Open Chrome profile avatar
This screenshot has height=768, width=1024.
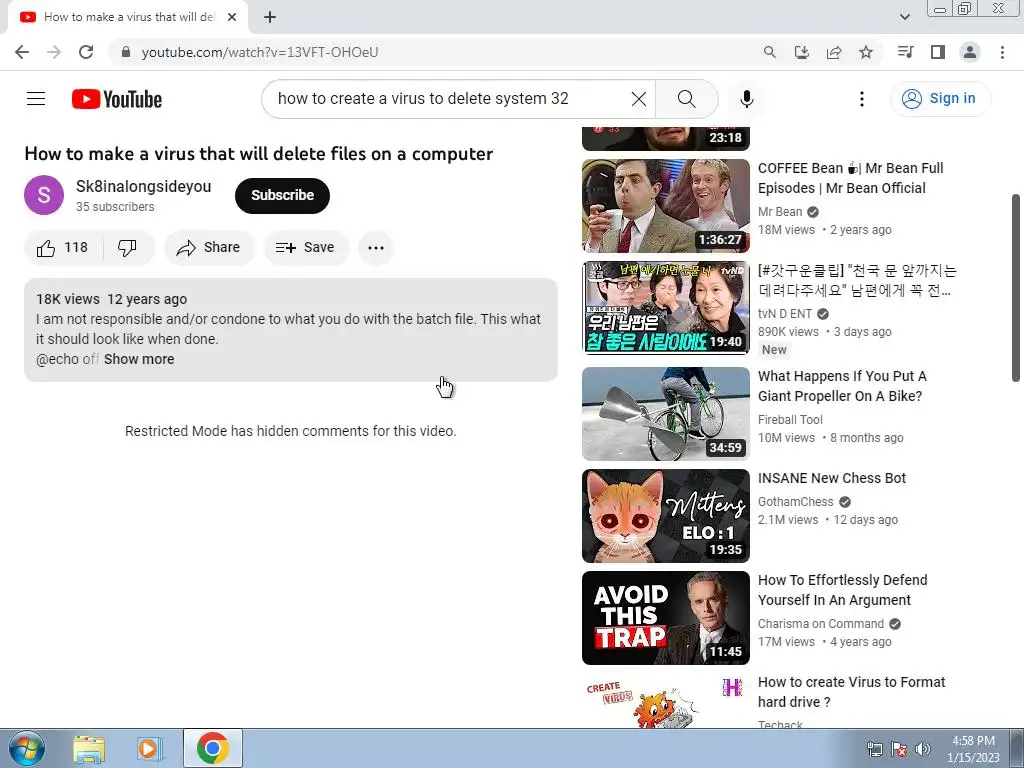[x=970, y=52]
